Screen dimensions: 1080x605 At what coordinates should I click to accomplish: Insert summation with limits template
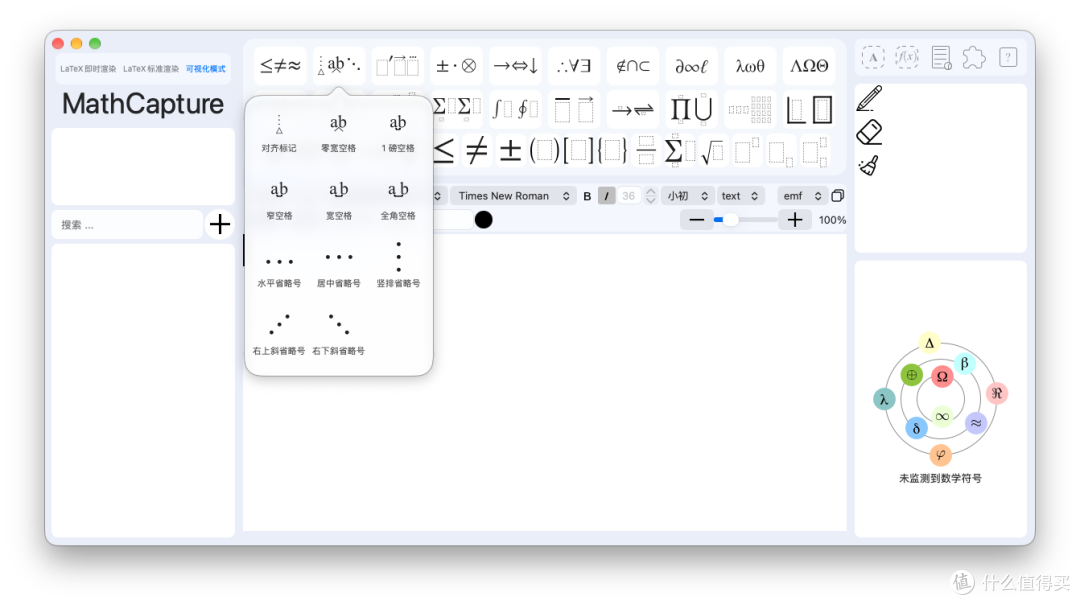click(679, 151)
